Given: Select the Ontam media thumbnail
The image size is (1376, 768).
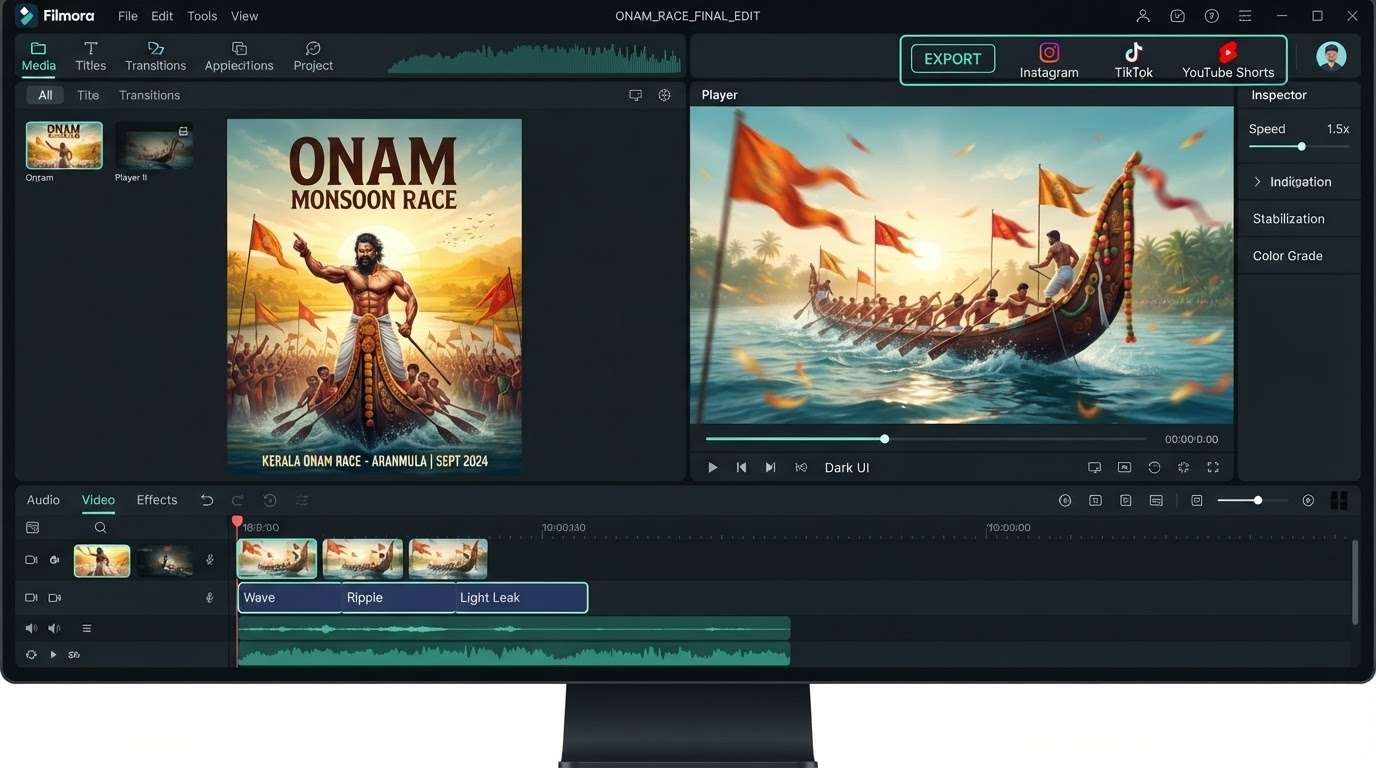Looking at the screenshot, I should (x=64, y=145).
